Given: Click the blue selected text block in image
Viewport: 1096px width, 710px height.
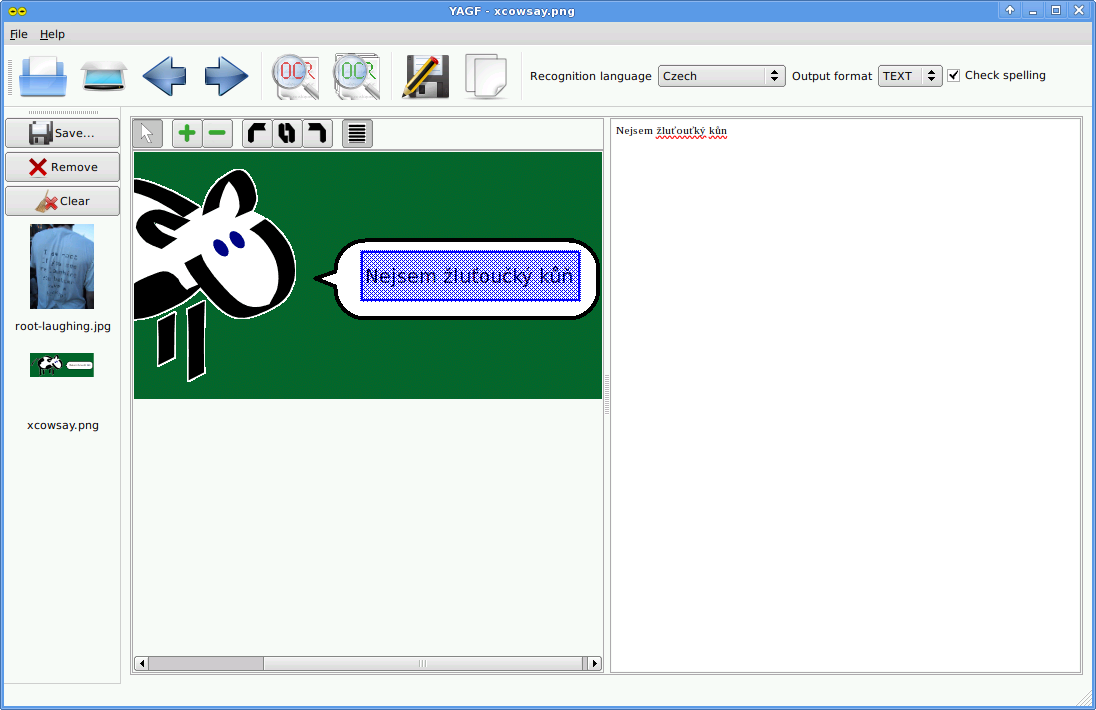Looking at the screenshot, I should click(x=470, y=276).
